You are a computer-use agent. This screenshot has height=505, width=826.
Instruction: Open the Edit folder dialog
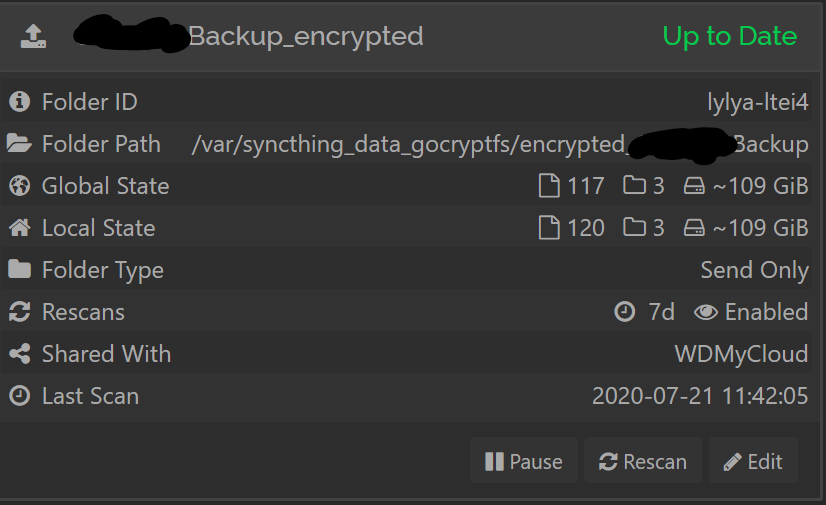[x=753, y=461]
